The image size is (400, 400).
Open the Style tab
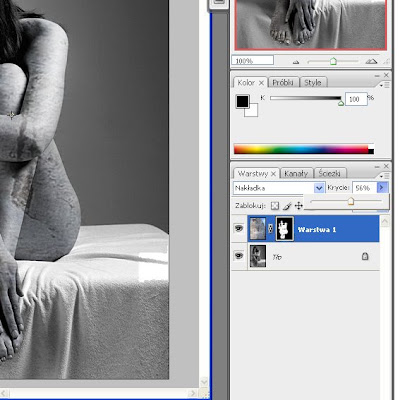click(x=313, y=83)
